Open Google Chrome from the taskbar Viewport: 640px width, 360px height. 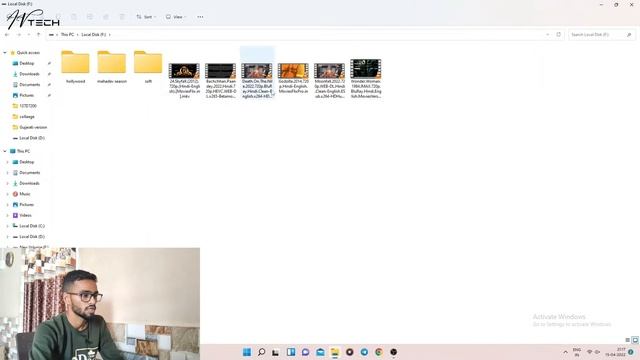pyautogui.click(x=379, y=352)
